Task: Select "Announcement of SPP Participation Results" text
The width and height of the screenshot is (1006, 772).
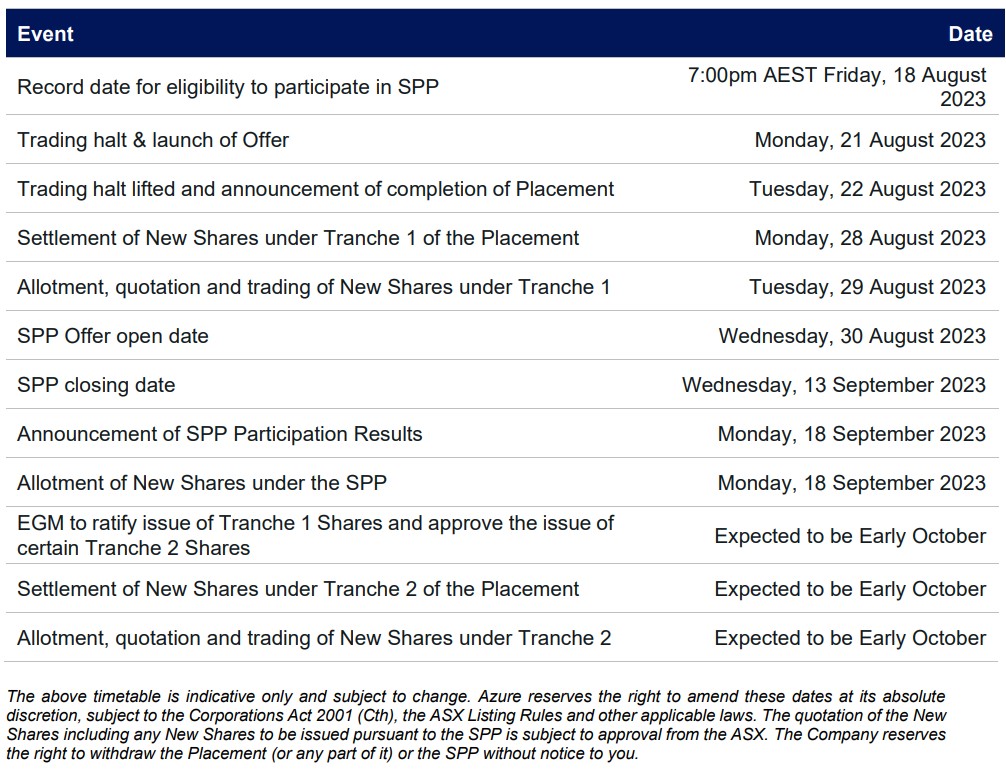Action: point(220,434)
